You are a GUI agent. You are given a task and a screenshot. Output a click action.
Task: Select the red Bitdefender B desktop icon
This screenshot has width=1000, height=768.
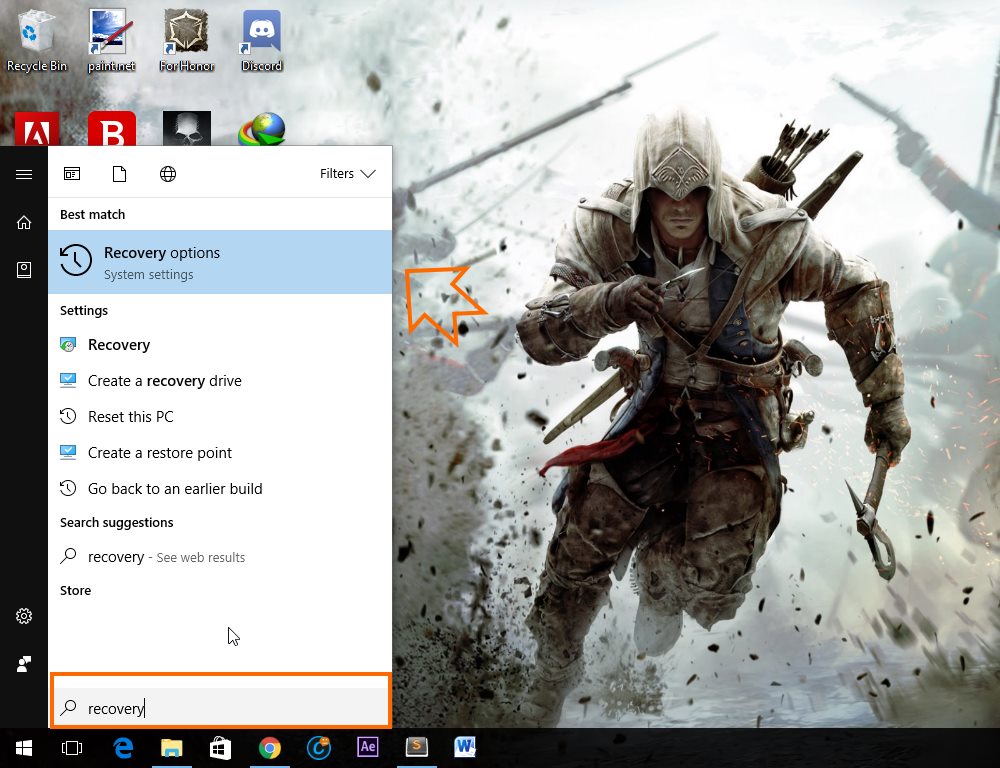click(112, 129)
